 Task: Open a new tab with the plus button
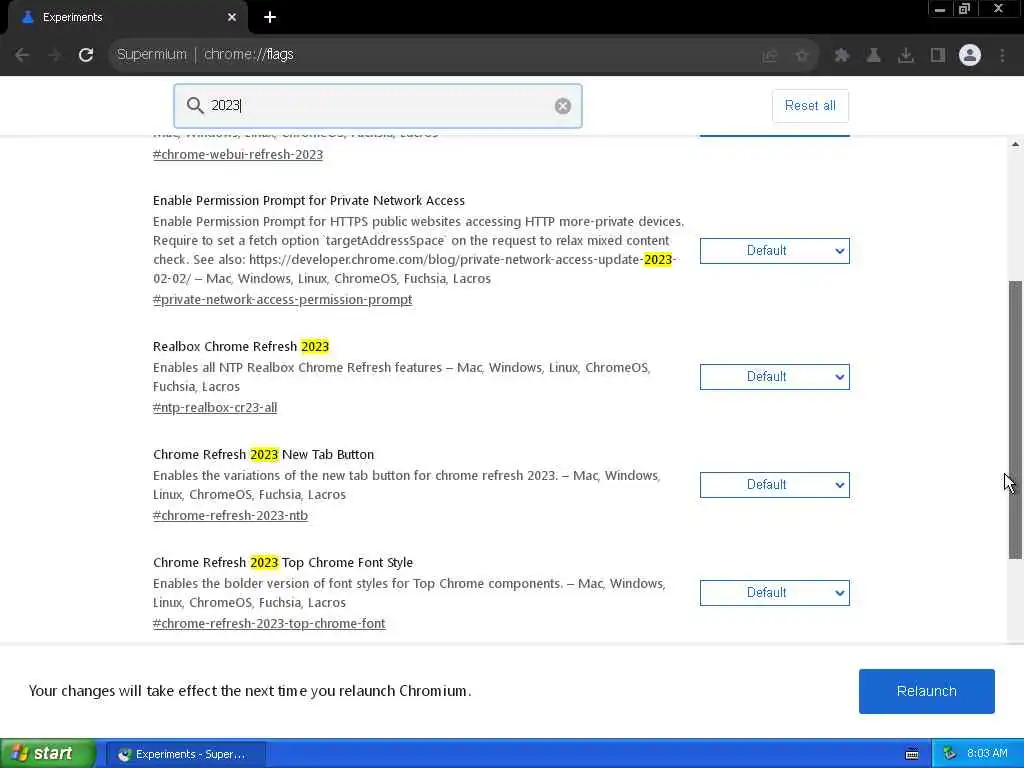[x=270, y=18]
